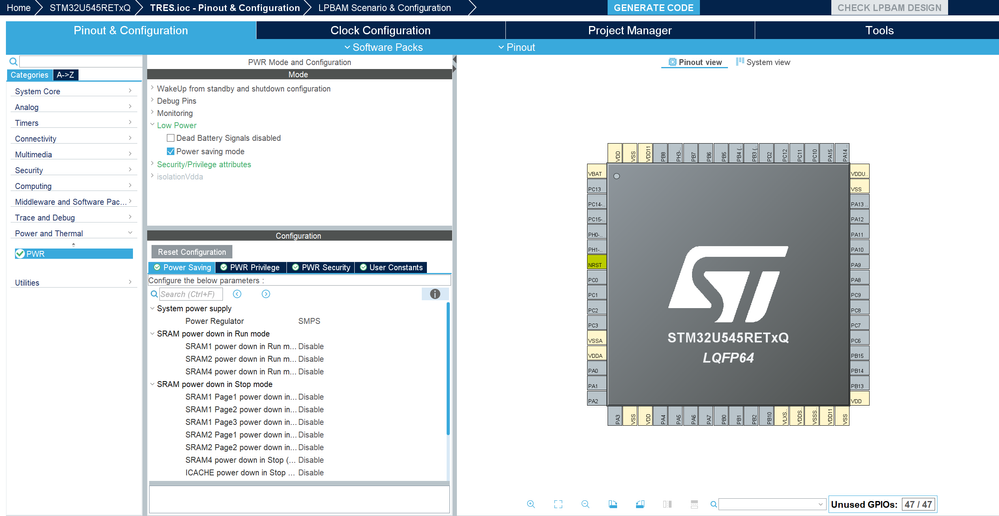Open the Project Manager tab
The width and height of the screenshot is (999, 516).
pos(629,31)
